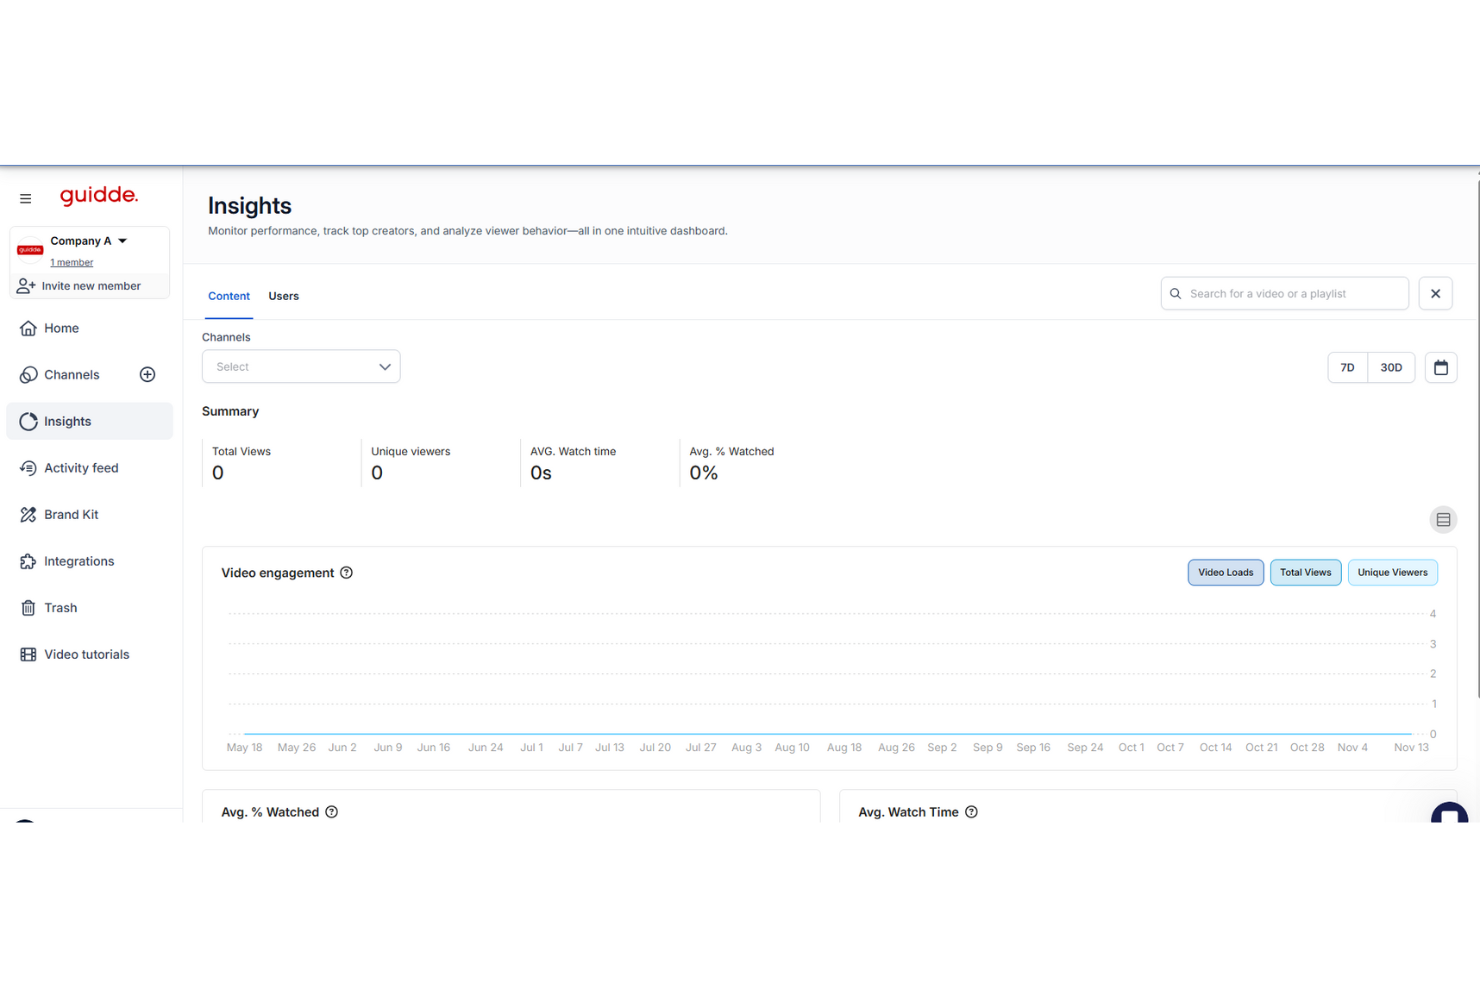Image resolution: width=1480 pixels, height=987 pixels.
Task: Toggle the hamburger sidebar menu
Action: [26, 198]
